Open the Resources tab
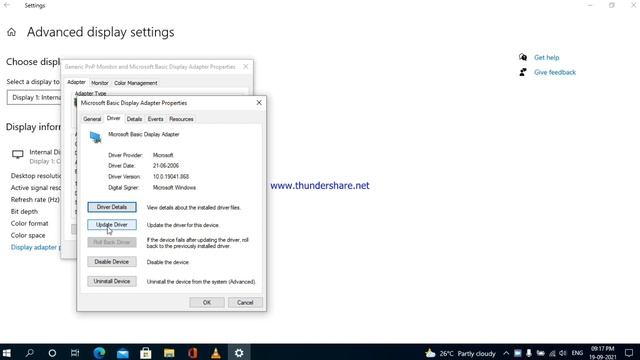This screenshot has height=360, width=640. (181, 119)
